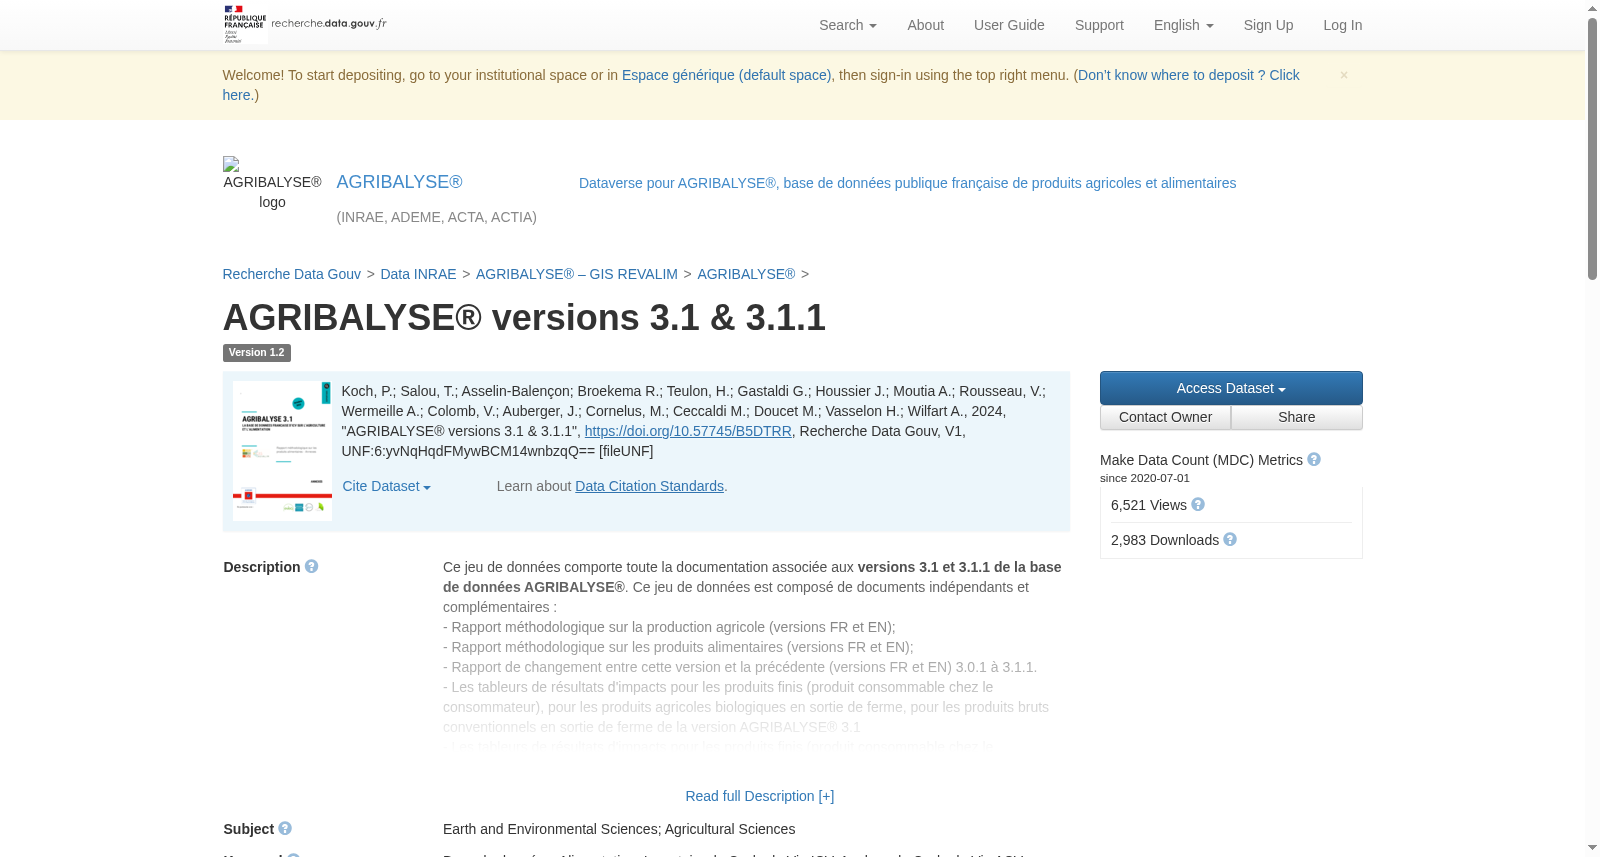
Task: Open the AGRIBALYSE® dataverse title link
Action: [399, 182]
